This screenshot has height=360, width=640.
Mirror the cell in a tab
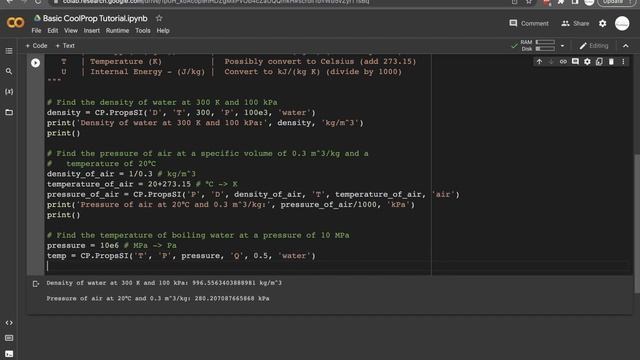tap(599, 62)
